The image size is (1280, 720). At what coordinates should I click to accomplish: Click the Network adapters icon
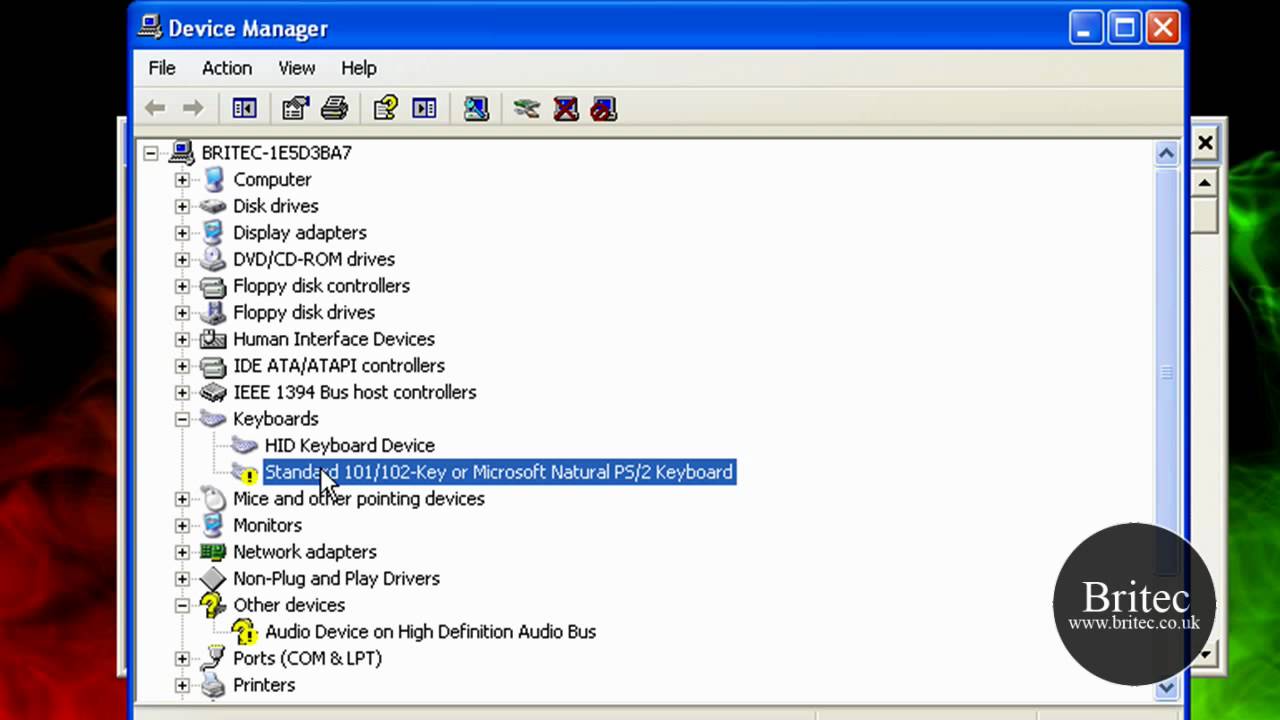(x=213, y=552)
